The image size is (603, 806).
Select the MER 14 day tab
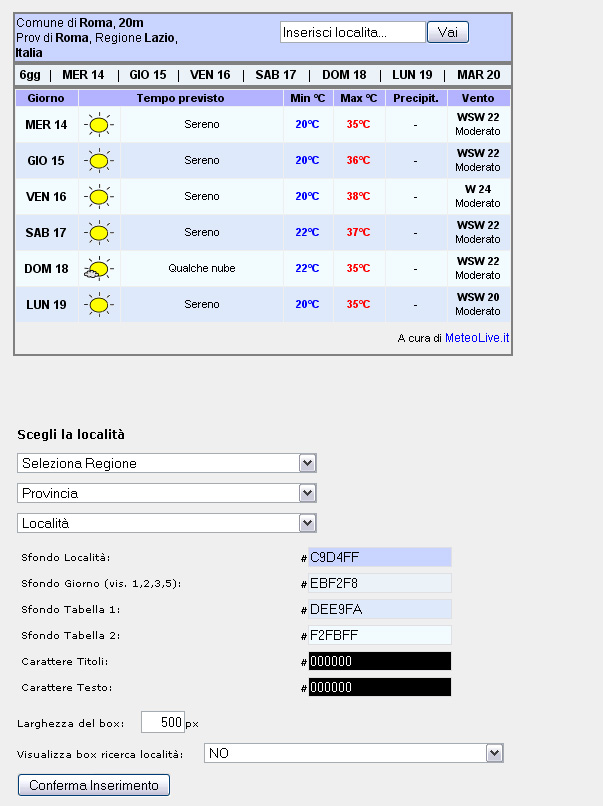[83, 75]
